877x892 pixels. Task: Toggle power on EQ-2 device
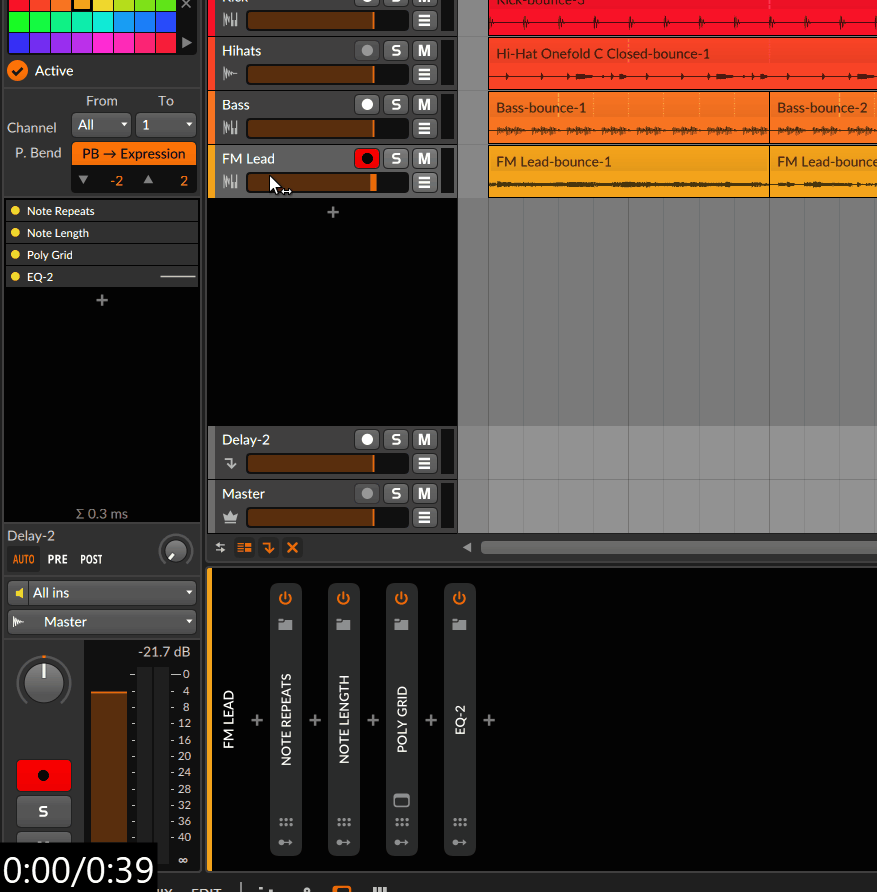(x=460, y=598)
